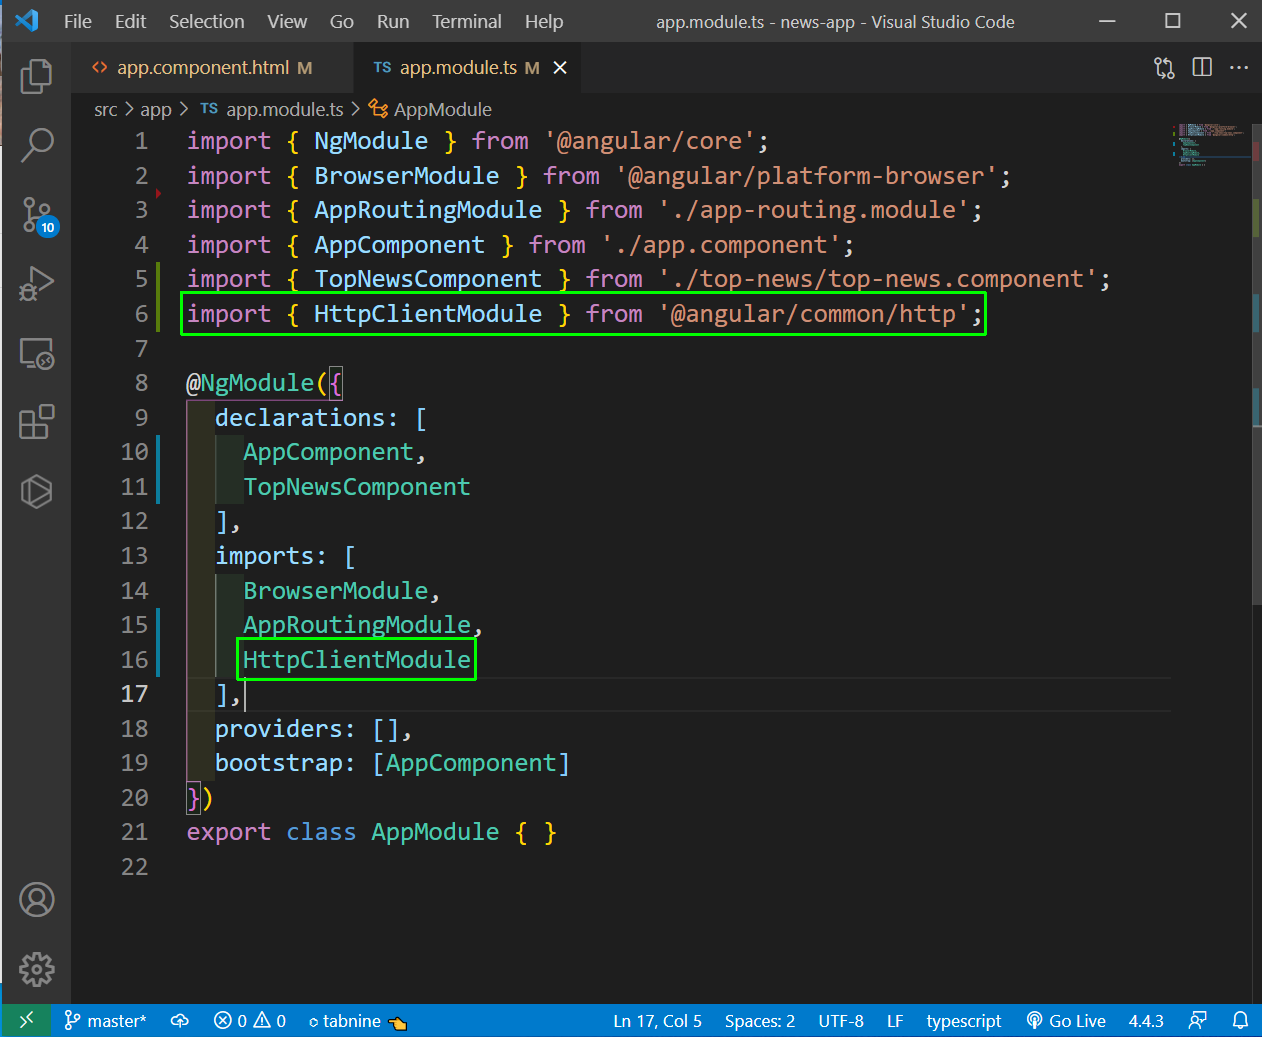1262x1037 pixels.
Task: Go to line via Ln 17, Col 5
Action: point(657,1021)
